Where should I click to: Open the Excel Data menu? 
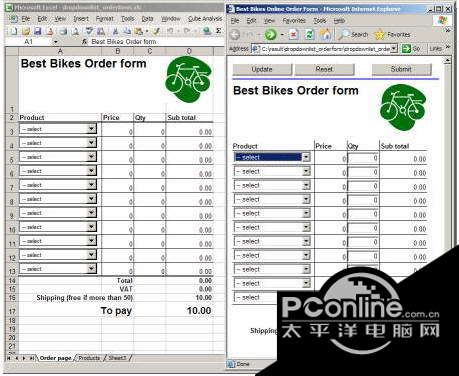point(147,19)
